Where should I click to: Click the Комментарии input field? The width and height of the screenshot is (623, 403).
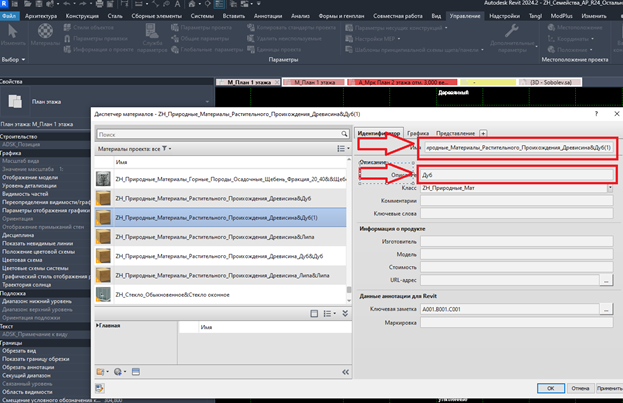click(x=517, y=201)
